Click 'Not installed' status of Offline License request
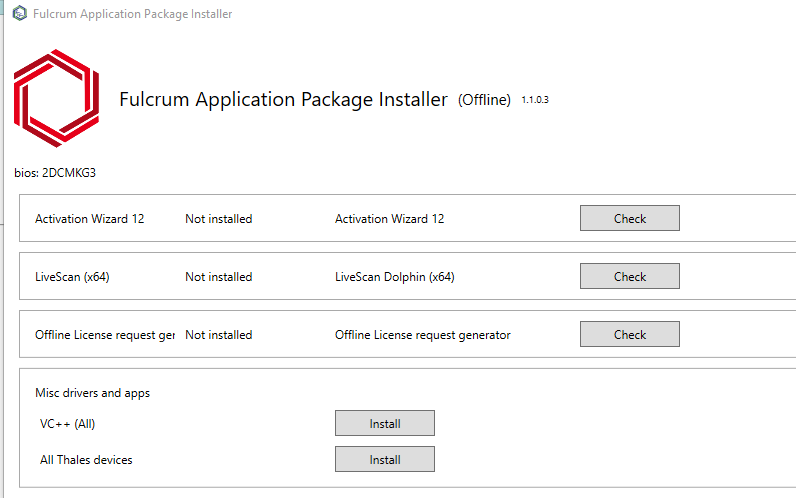The image size is (796, 498). (x=219, y=335)
